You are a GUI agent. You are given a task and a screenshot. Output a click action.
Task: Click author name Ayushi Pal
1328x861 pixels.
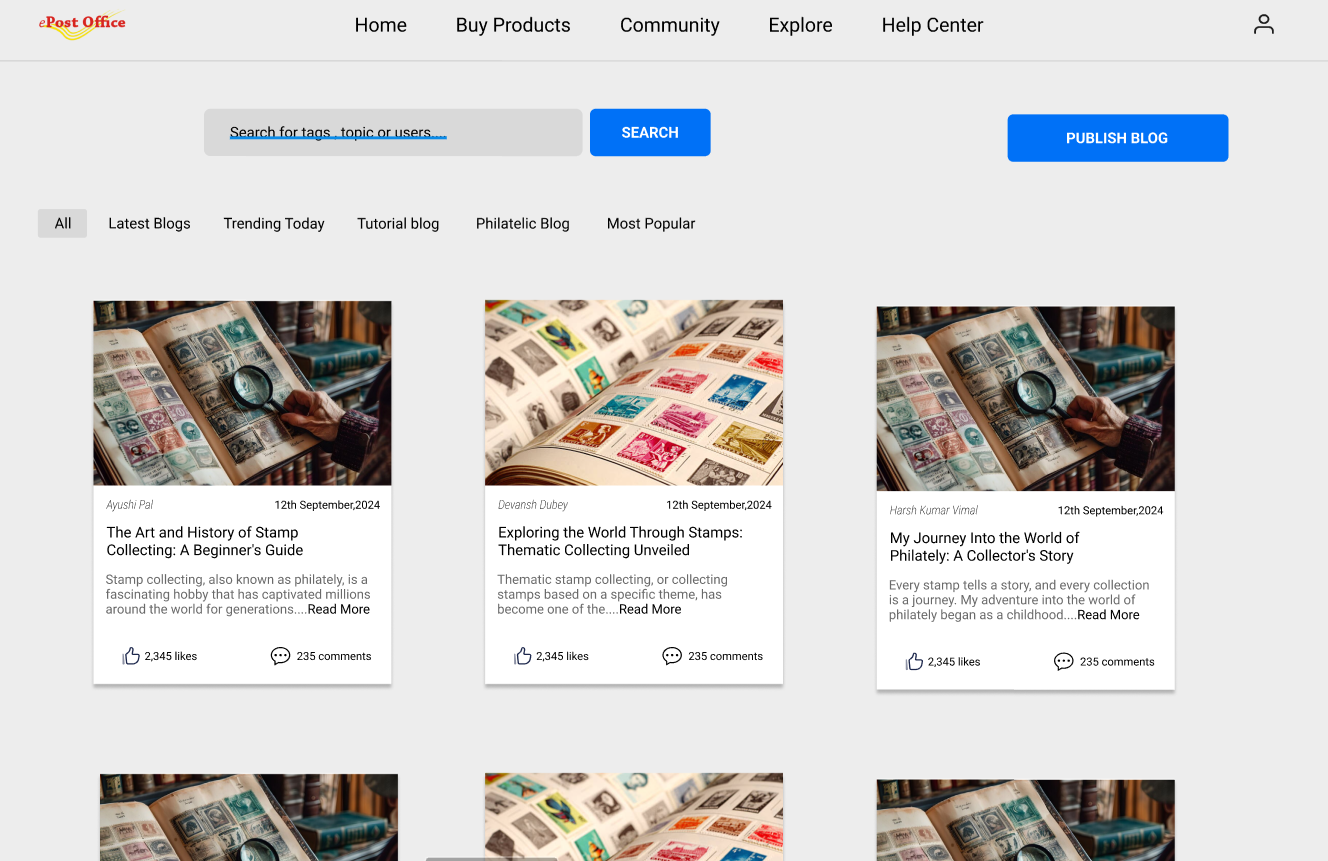pos(130,505)
